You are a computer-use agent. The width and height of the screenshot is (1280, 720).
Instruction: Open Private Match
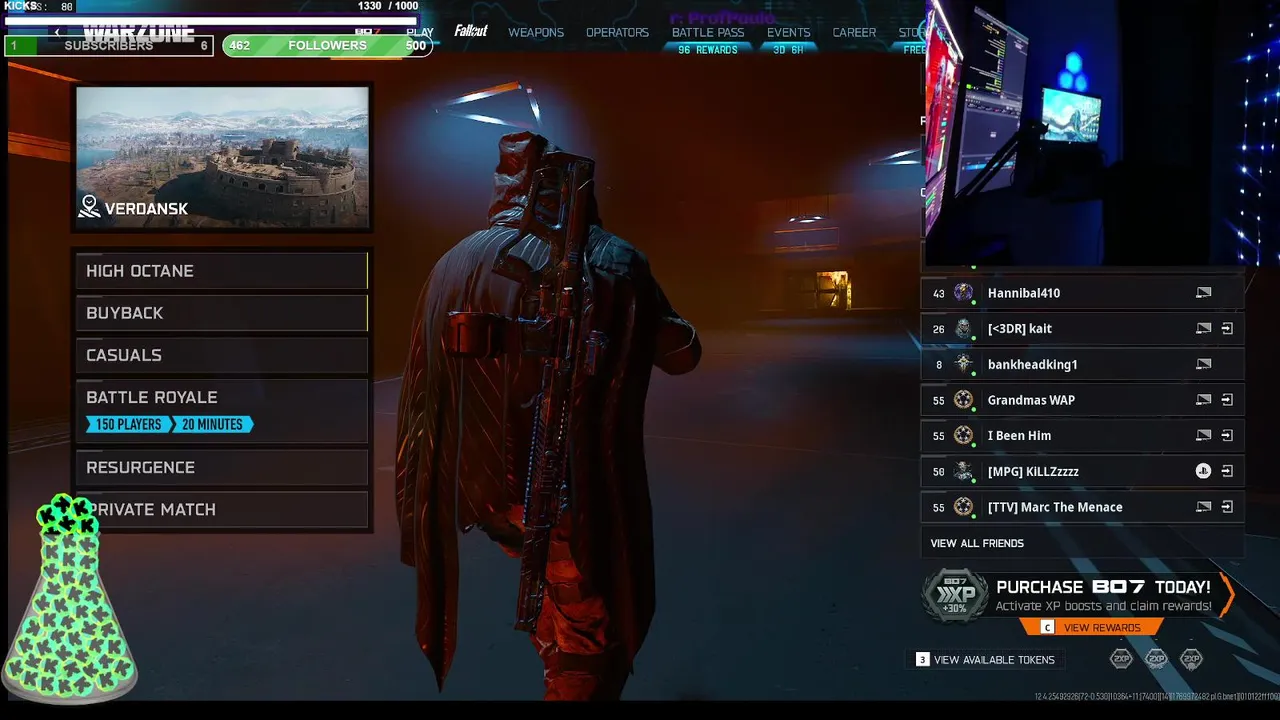222,509
